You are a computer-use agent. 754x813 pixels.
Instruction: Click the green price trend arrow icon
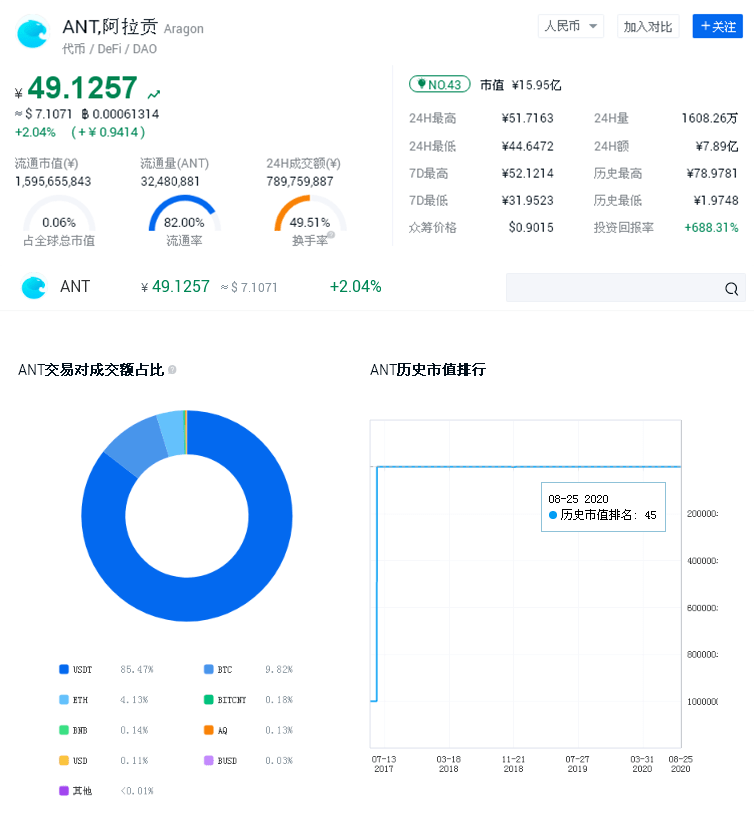(x=154, y=94)
